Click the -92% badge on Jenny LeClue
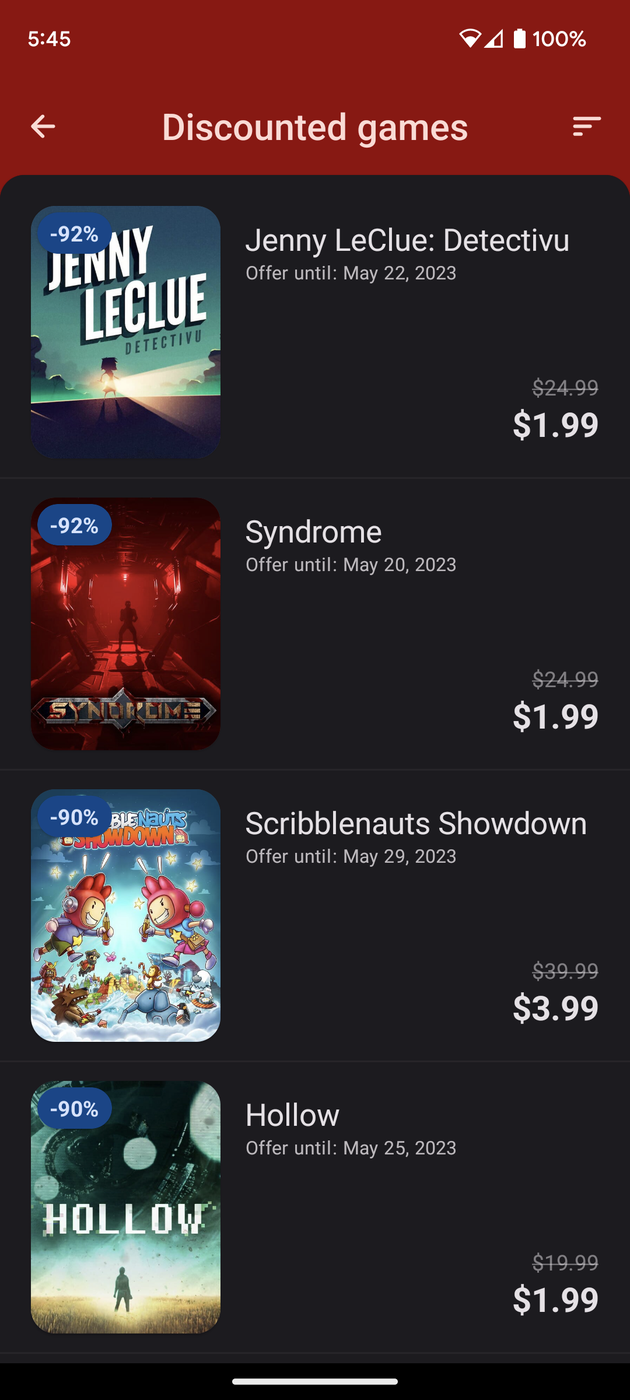This screenshot has height=1400, width=630. (x=75, y=234)
